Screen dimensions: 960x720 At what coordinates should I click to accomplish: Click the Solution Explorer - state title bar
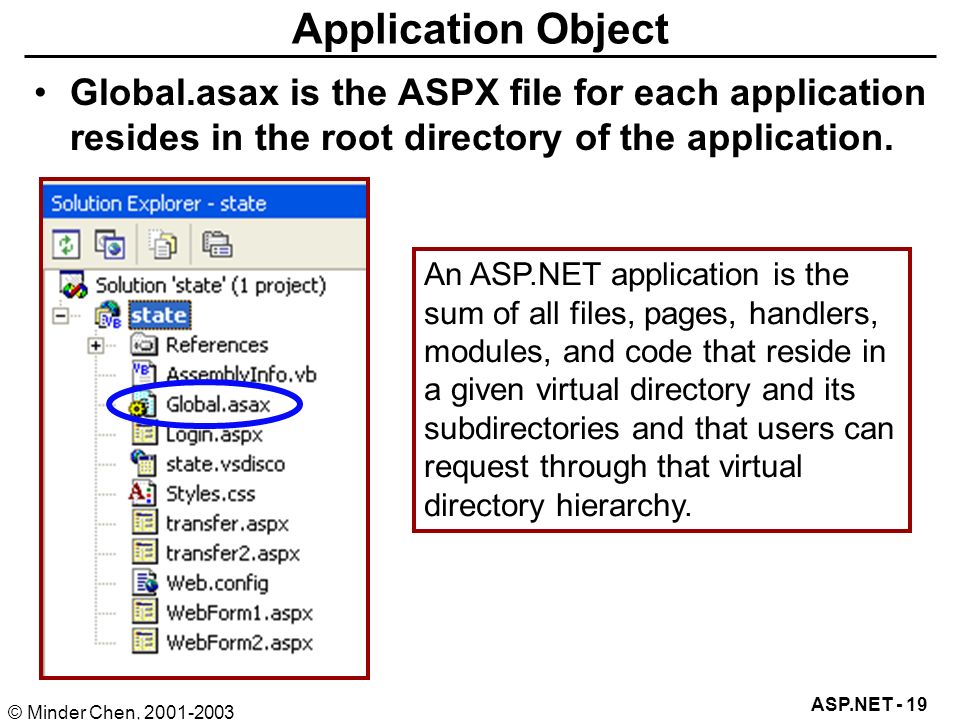204,203
